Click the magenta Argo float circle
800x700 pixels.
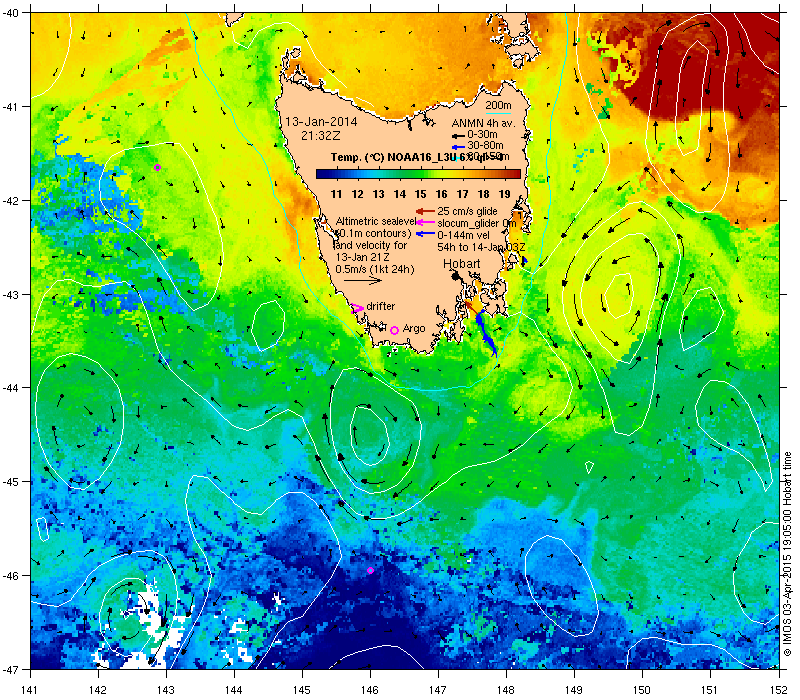tap(394, 330)
